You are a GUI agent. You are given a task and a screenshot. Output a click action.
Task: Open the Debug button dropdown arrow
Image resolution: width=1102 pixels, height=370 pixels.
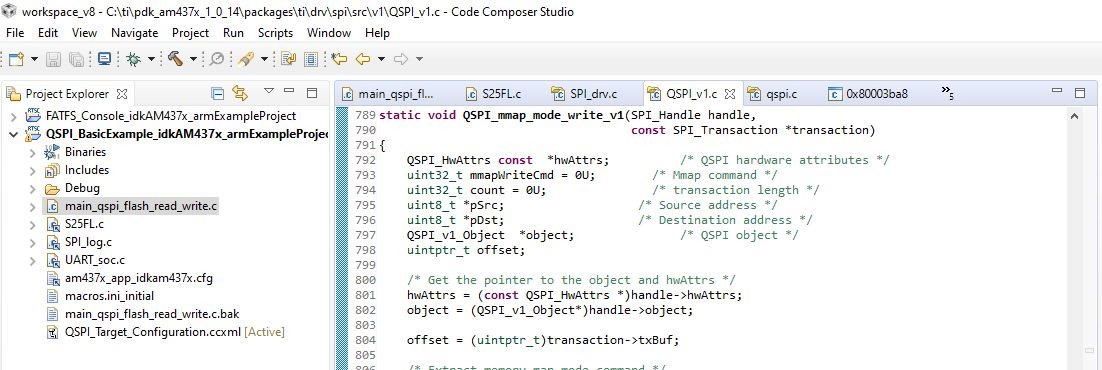[x=151, y=59]
